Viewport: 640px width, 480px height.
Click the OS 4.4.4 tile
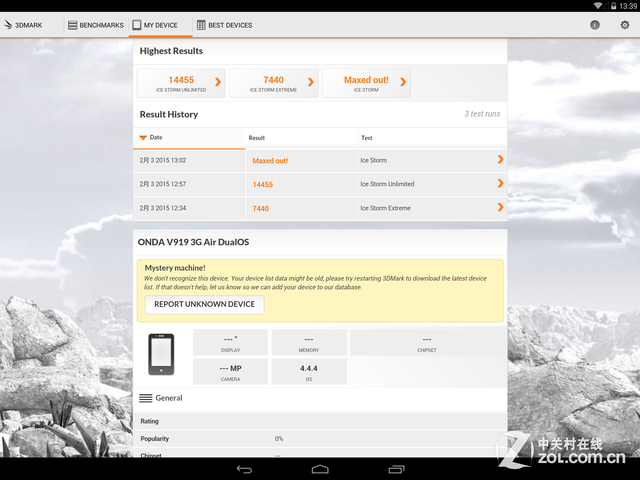tap(309, 372)
